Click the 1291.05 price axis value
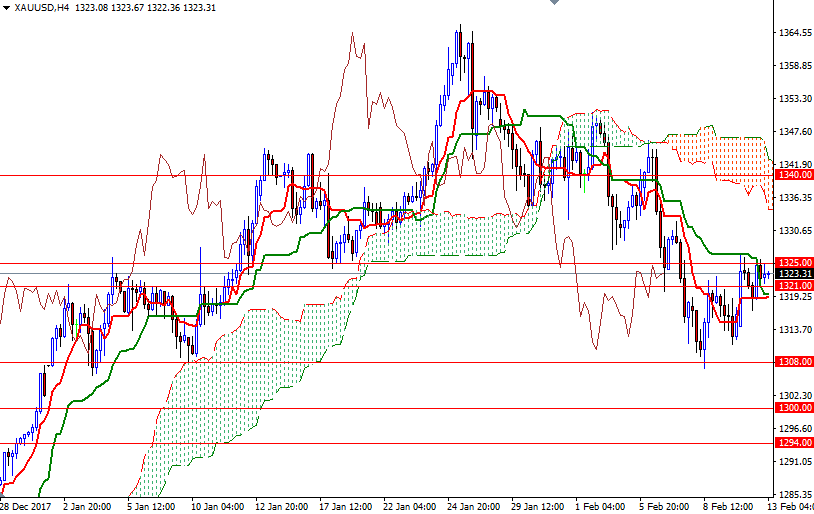814x514 pixels. click(795, 462)
